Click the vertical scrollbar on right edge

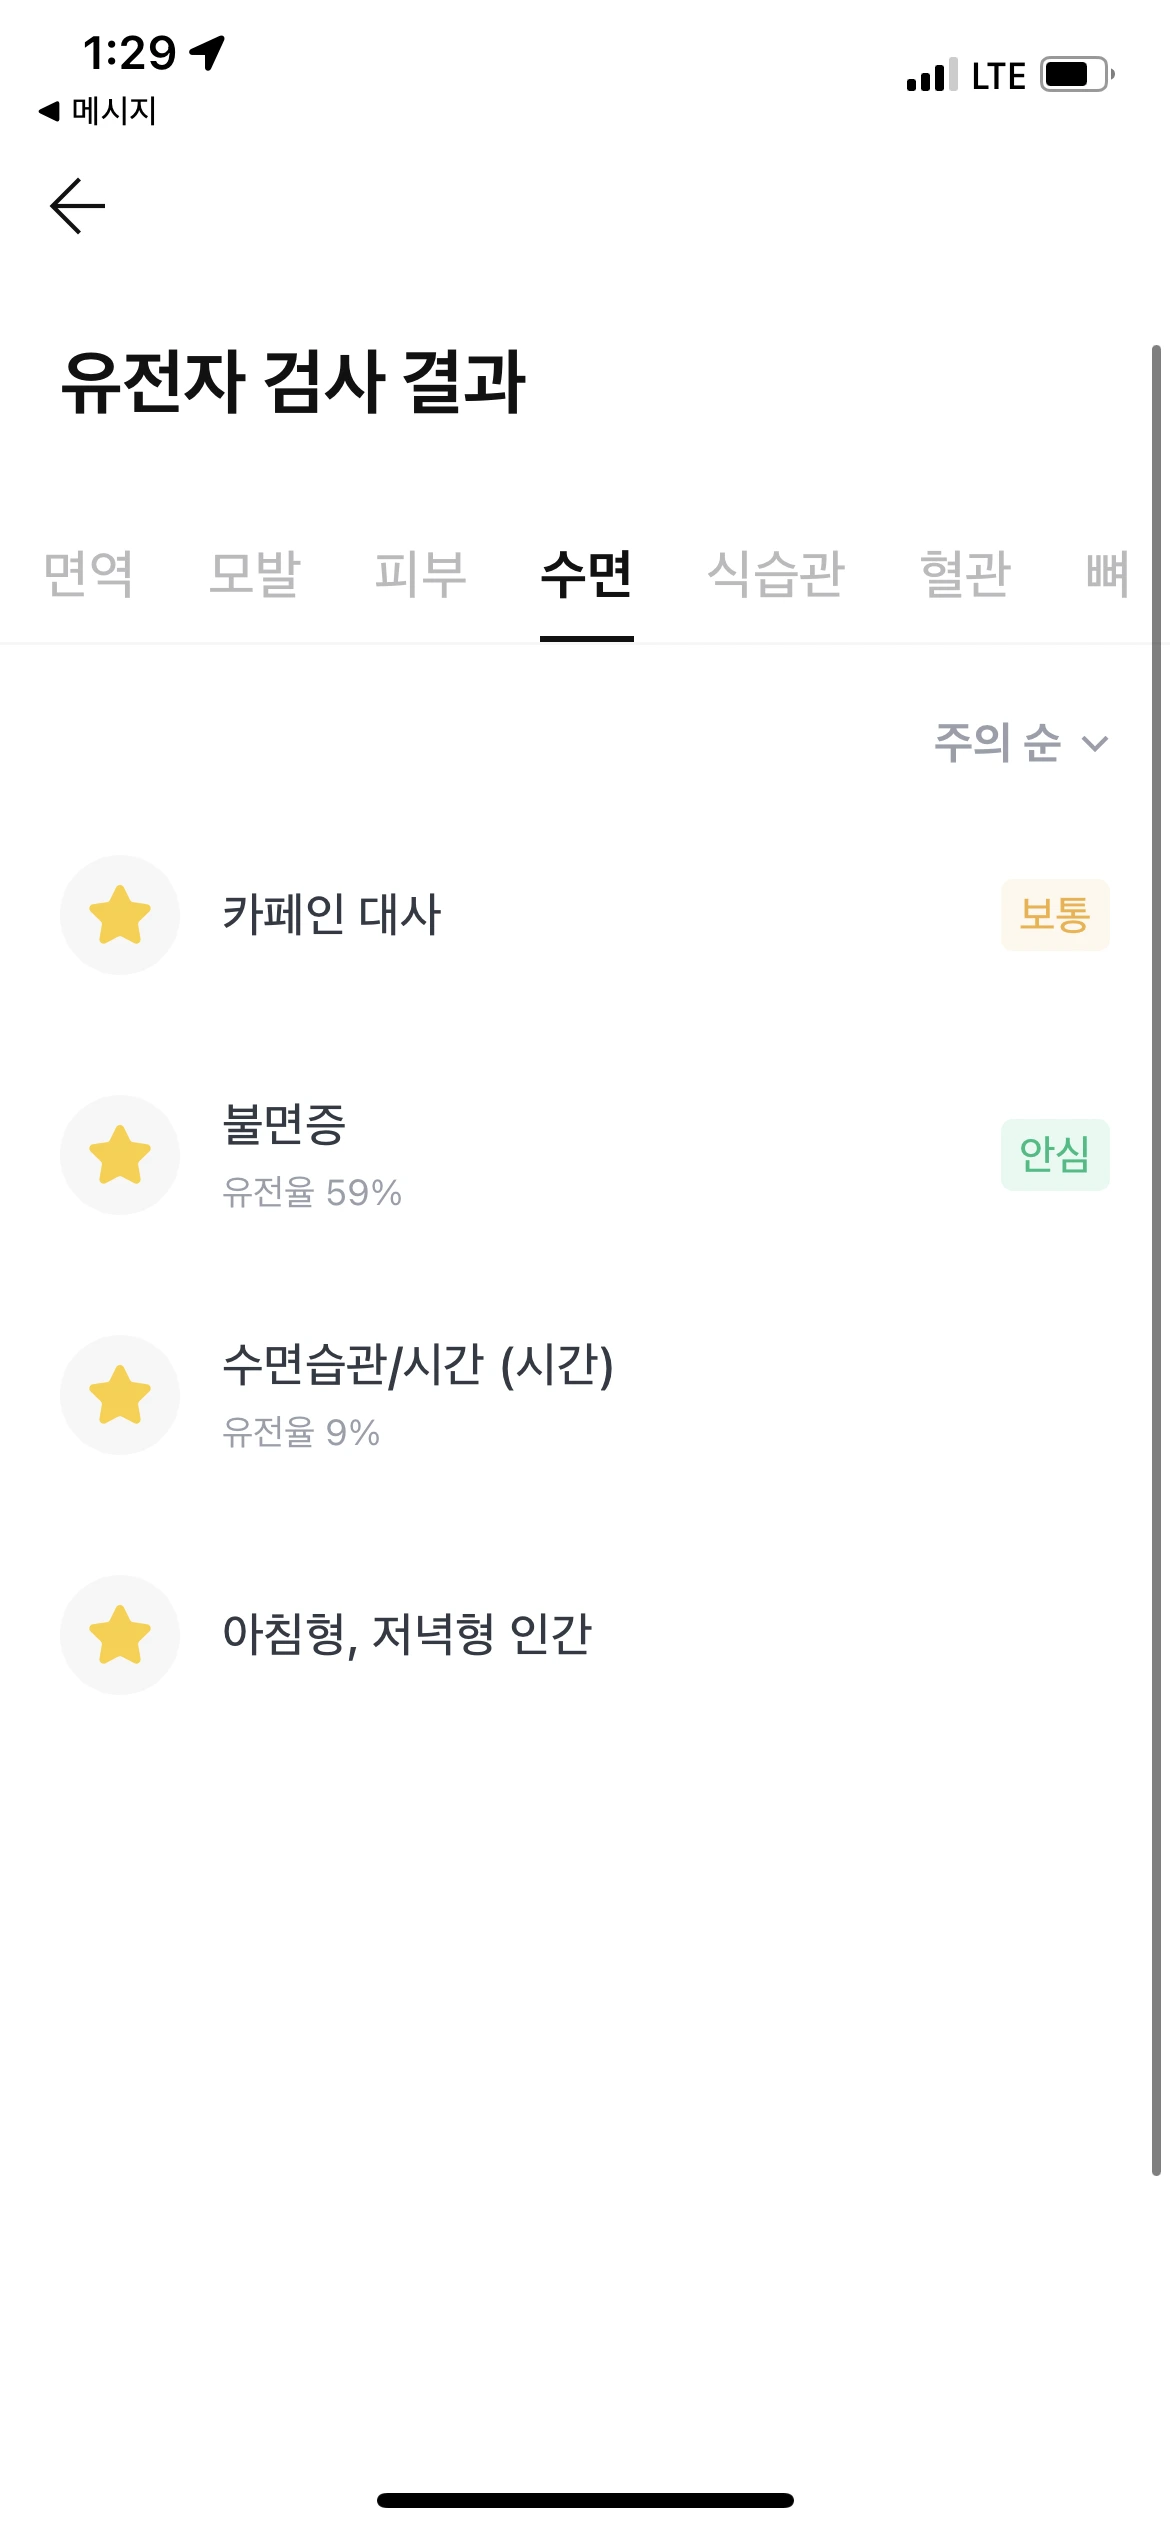(1156, 1260)
